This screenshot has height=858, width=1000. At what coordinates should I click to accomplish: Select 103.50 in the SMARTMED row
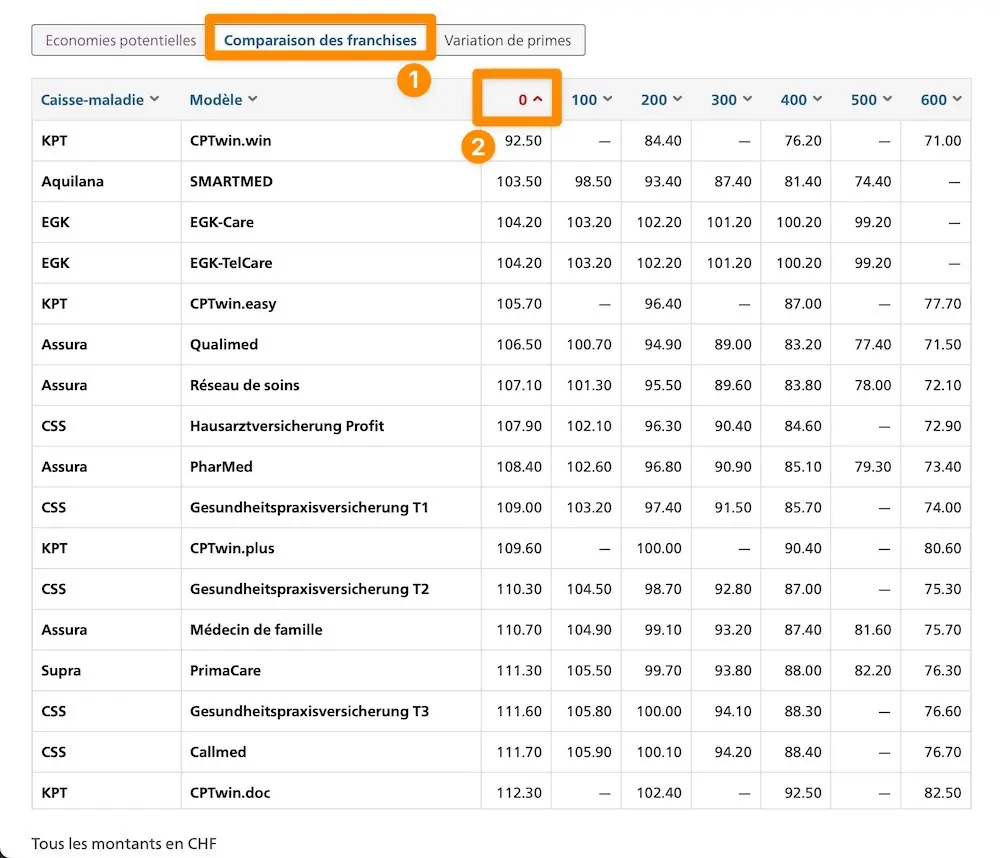(x=519, y=181)
